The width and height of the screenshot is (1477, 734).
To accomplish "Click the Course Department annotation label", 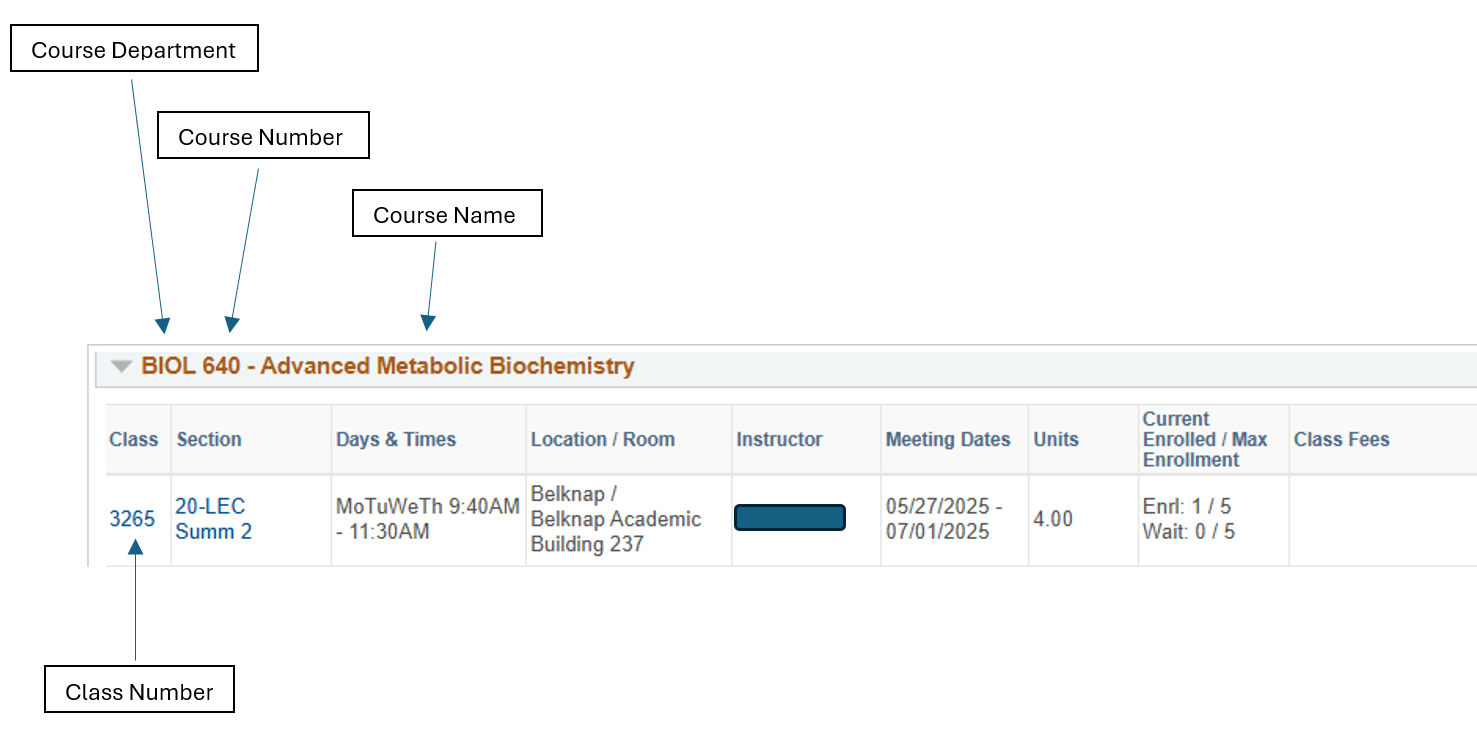I will click(x=134, y=49).
